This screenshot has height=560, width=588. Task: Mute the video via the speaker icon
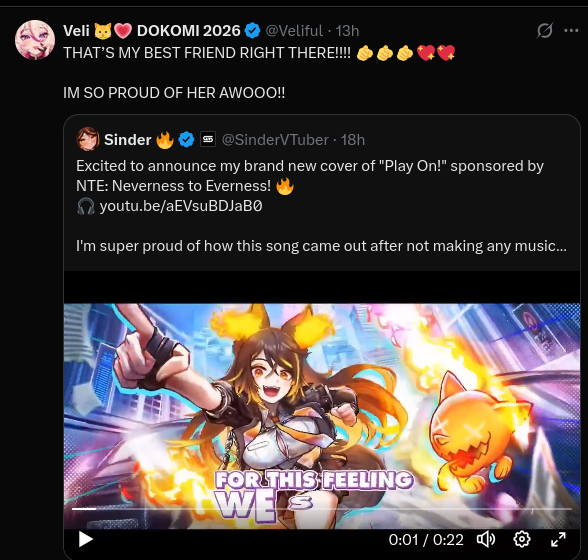coord(486,539)
